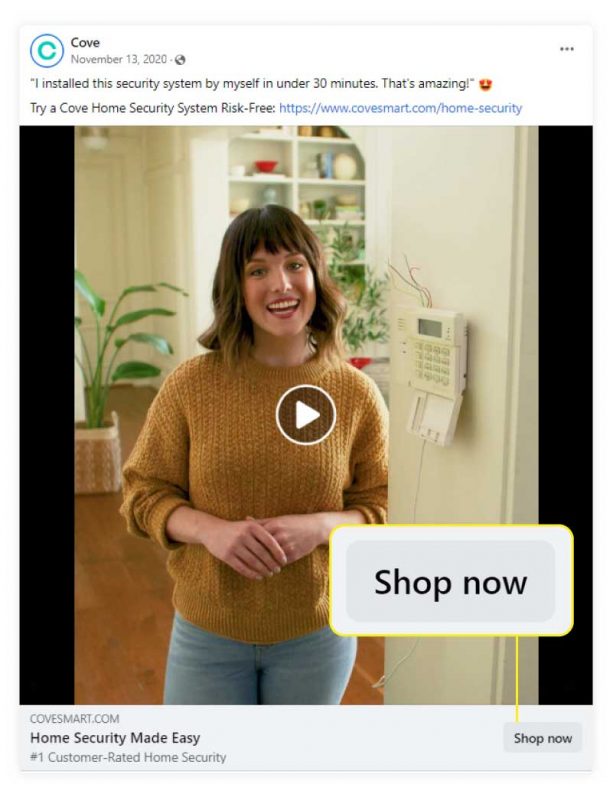
Task: Click the COVESMART.COM domain label
Action: [x=75, y=719]
